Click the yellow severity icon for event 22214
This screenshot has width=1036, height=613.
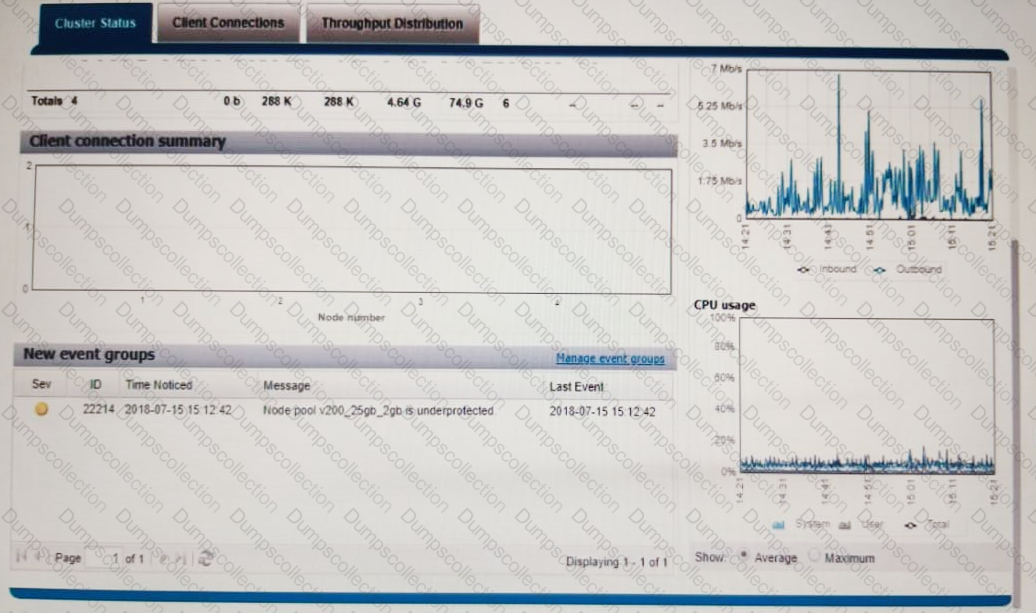point(41,410)
